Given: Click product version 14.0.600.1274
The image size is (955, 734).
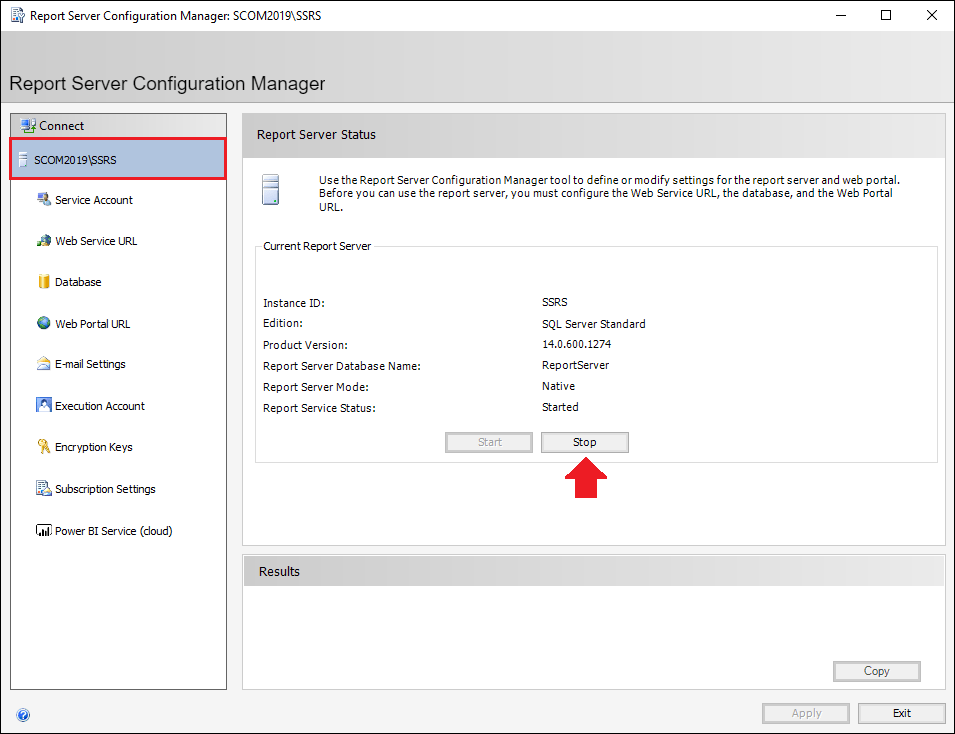Looking at the screenshot, I should (577, 344).
